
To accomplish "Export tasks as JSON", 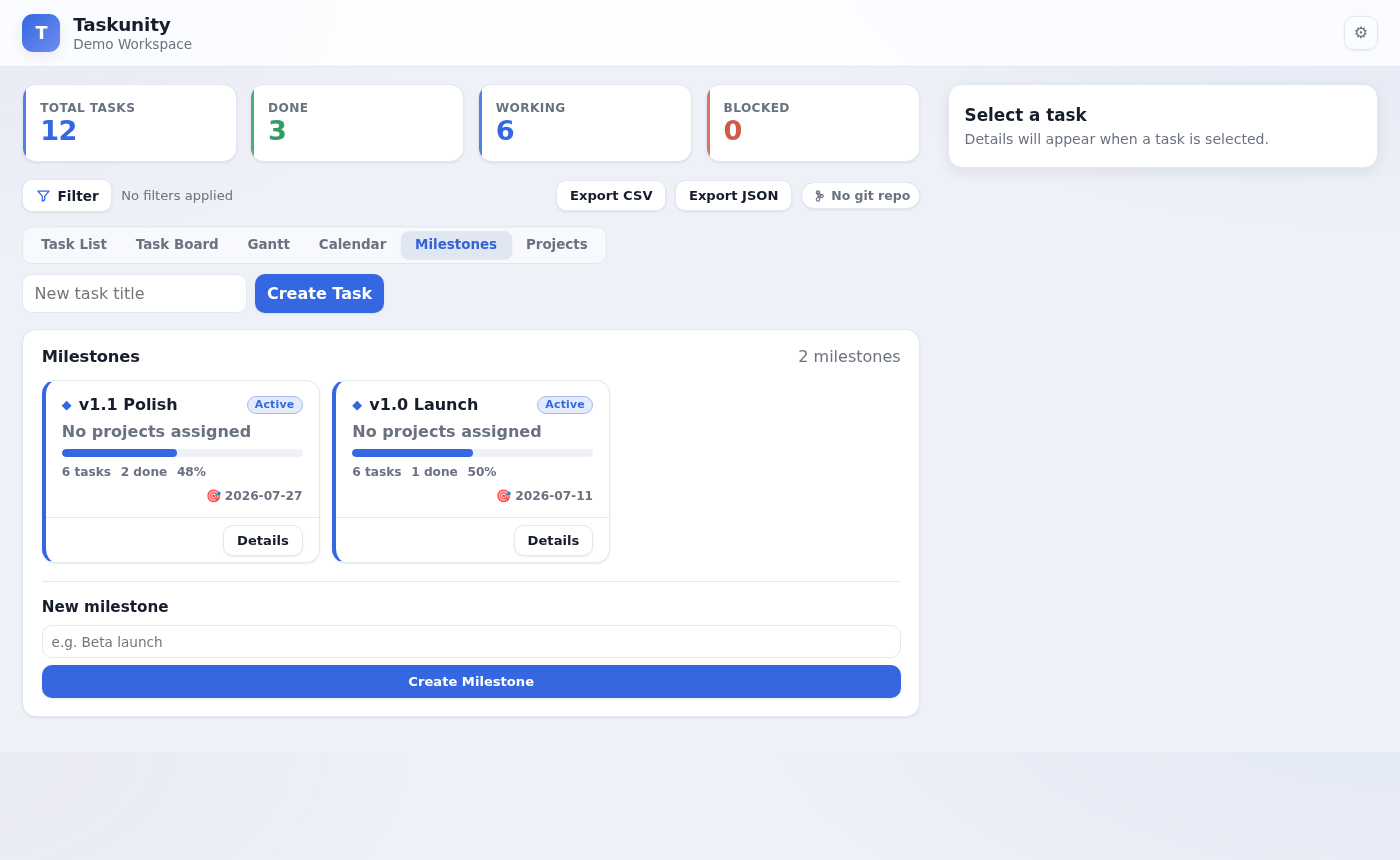I will 733,196.
